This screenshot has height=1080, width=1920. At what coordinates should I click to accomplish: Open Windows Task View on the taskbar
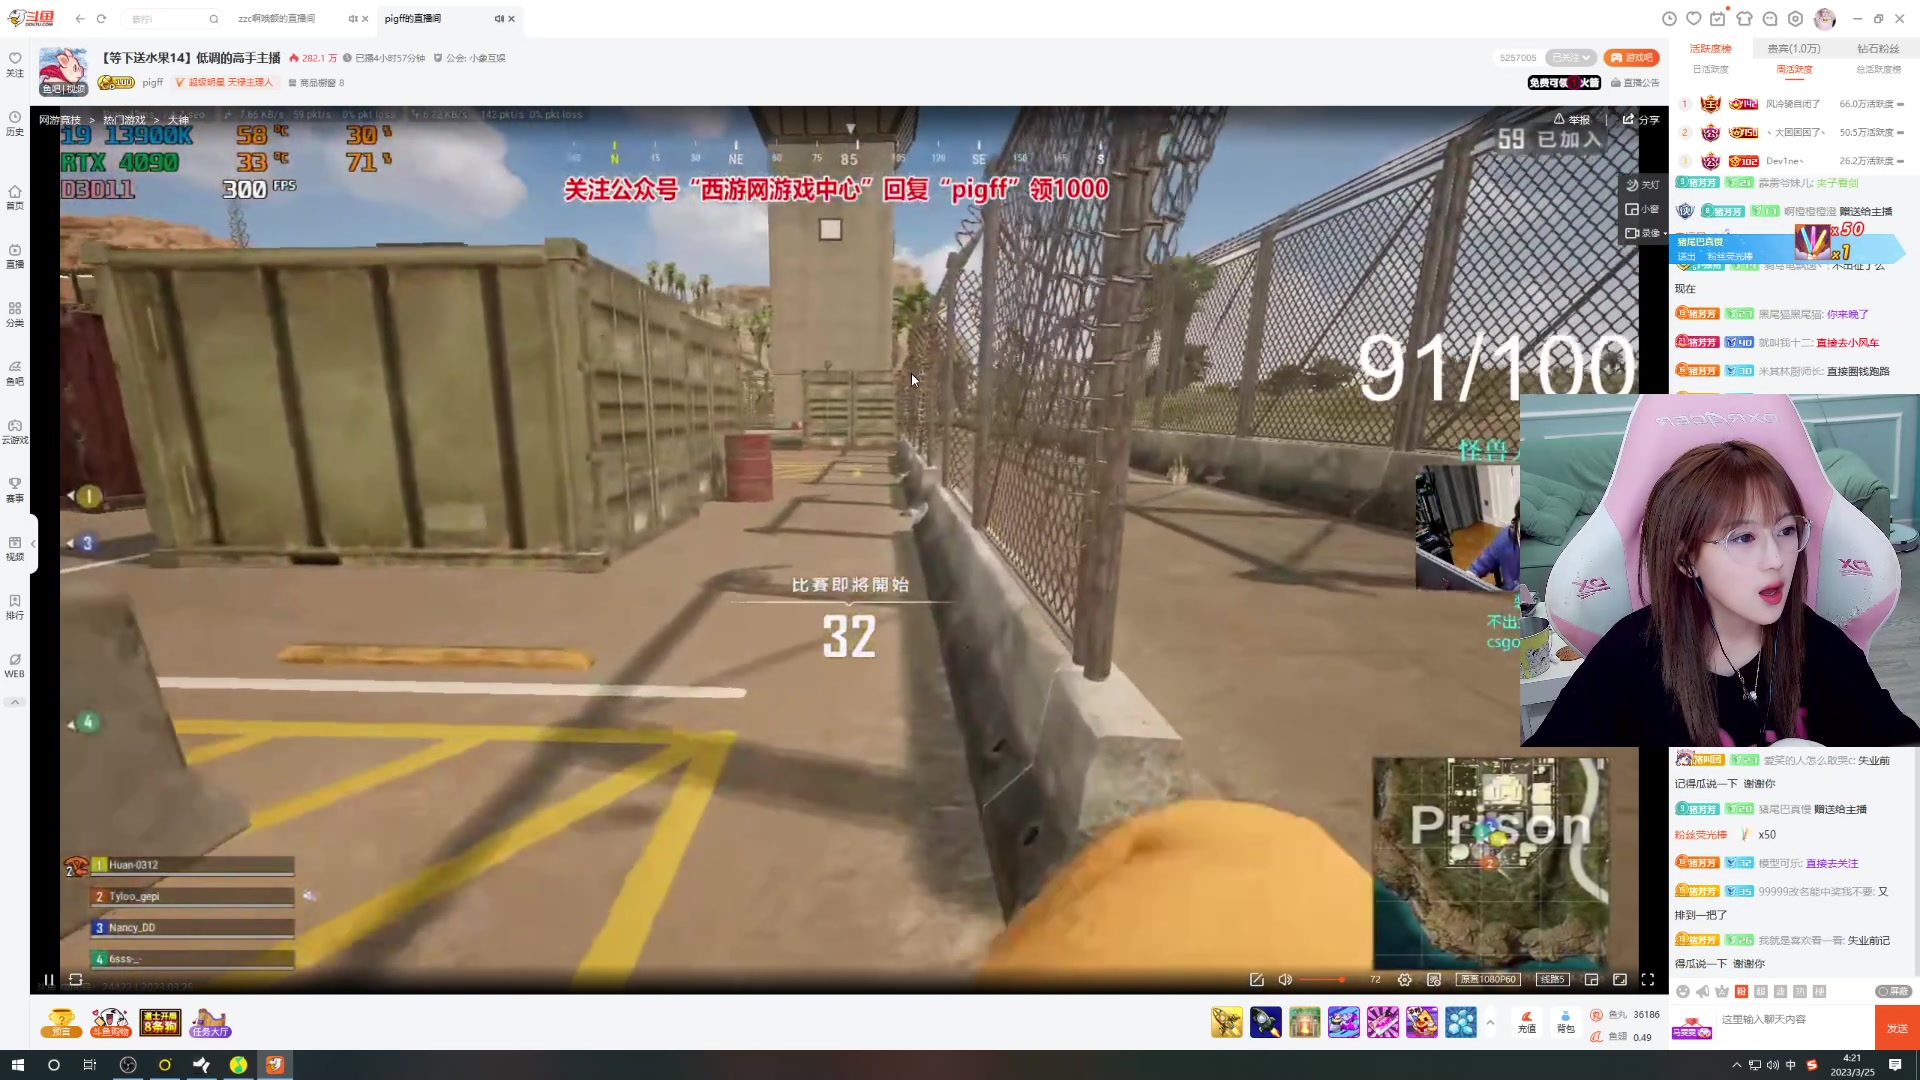(x=90, y=1065)
